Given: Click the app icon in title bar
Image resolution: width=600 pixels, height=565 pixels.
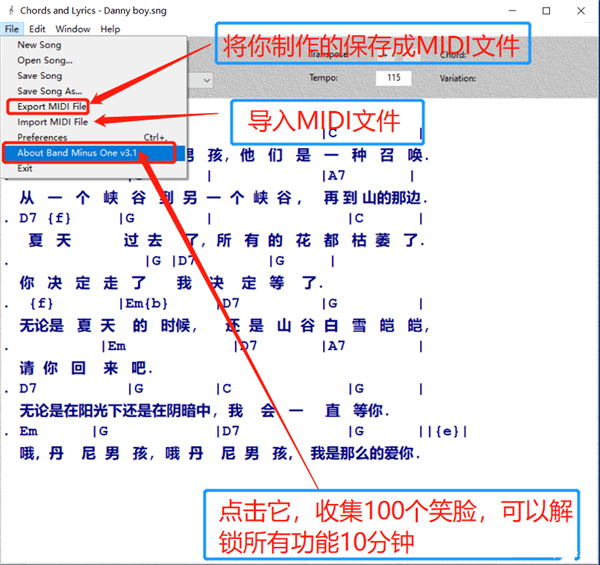Looking at the screenshot, I should click(x=10, y=10).
